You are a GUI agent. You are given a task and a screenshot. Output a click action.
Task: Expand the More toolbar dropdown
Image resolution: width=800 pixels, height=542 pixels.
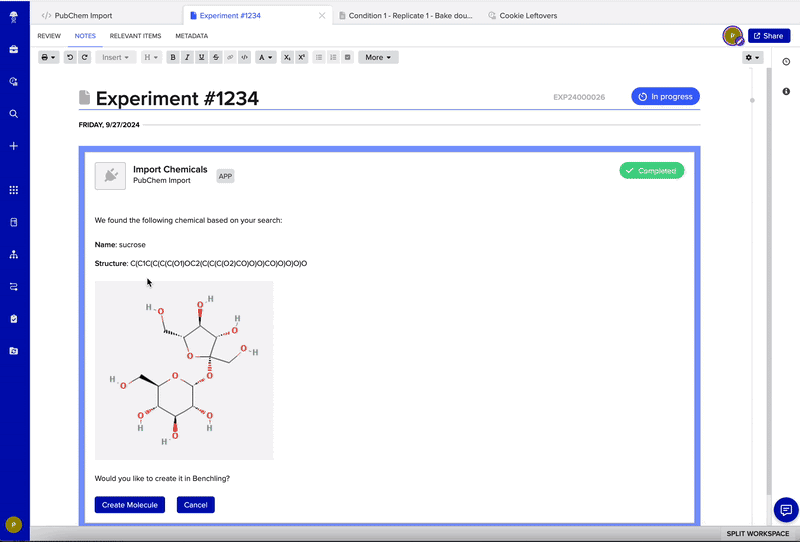click(x=378, y=57)
